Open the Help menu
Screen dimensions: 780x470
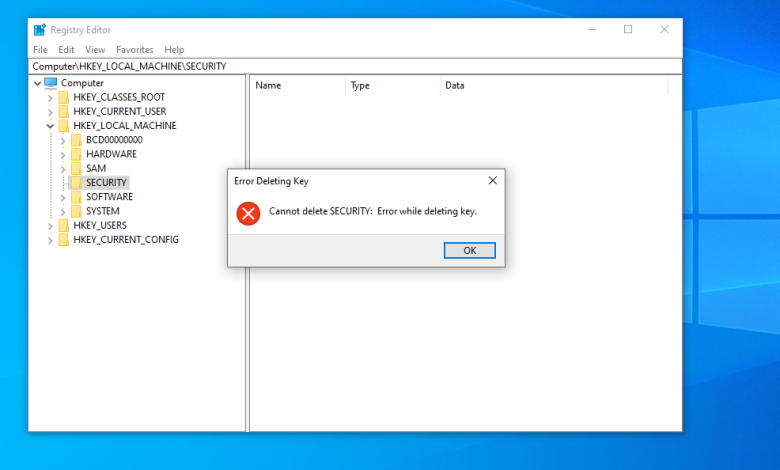pyautogui.click(x=174, y=50)
